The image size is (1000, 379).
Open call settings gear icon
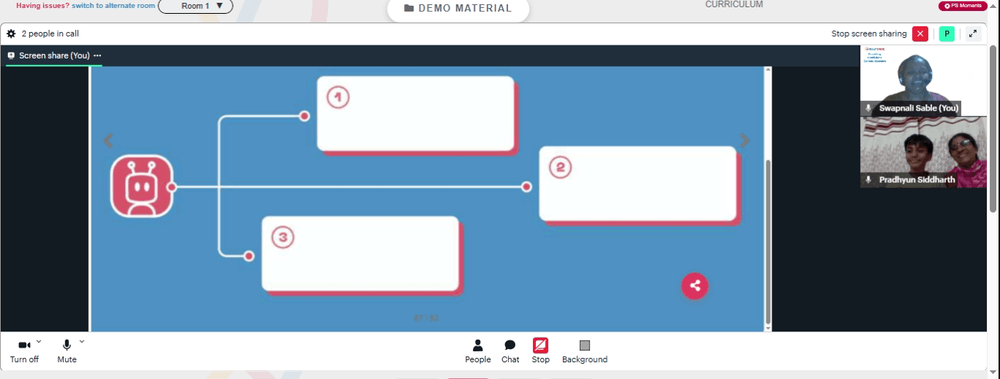coord(11,34)
